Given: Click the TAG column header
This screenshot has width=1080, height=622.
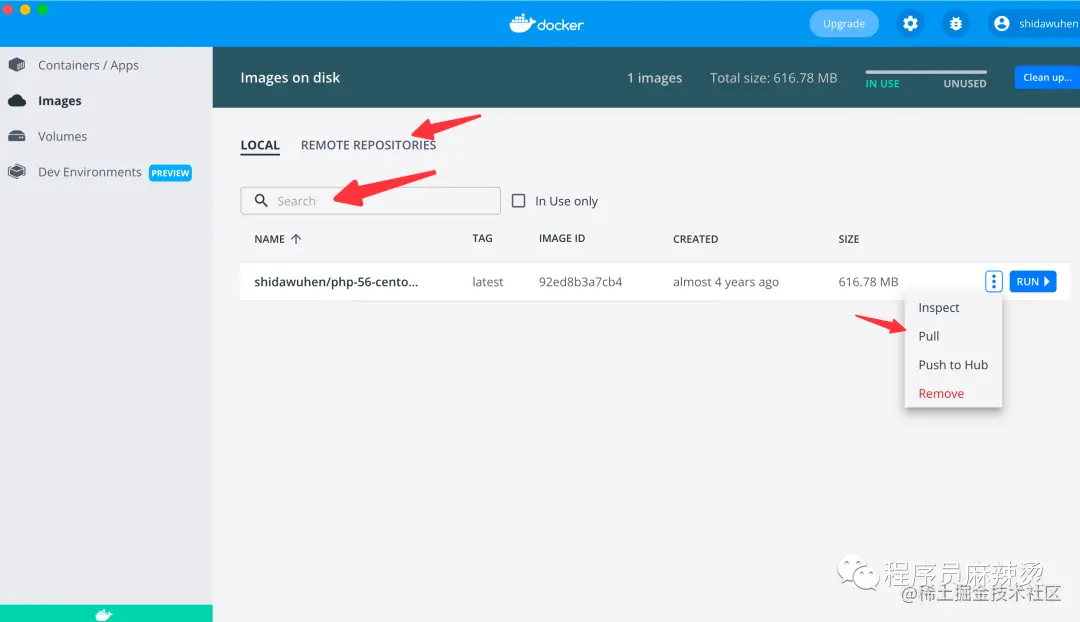Looking at the screenshot, I should [x=482, y=238].
